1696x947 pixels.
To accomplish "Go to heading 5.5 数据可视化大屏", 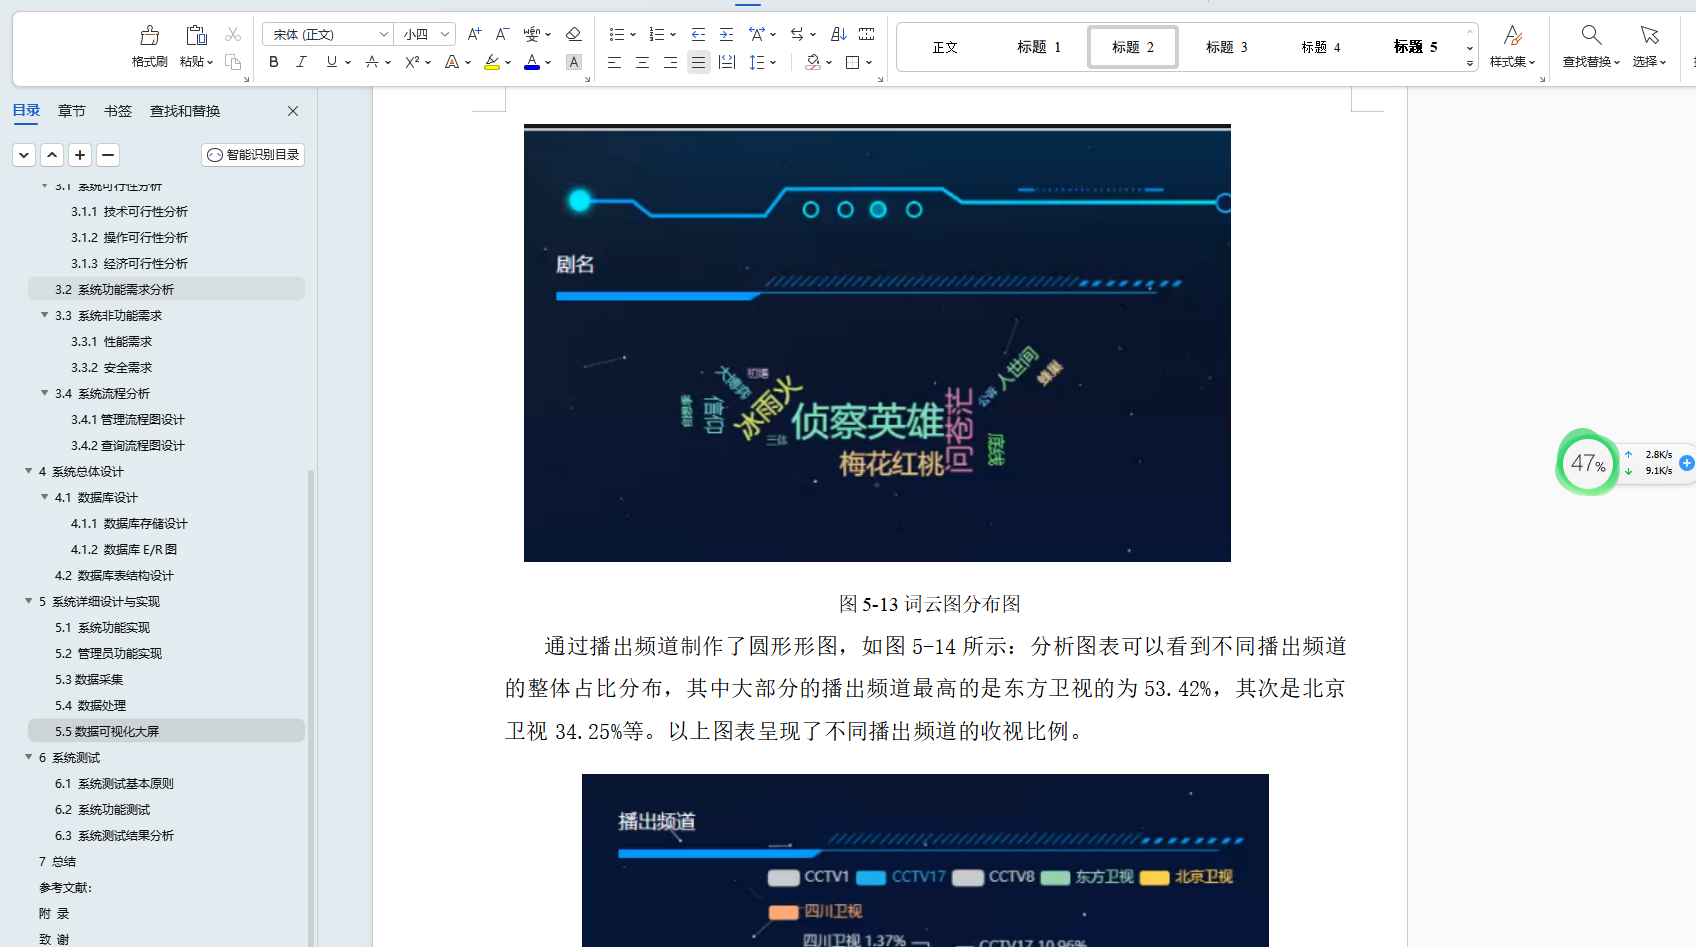I will pyautogui.click(x=166, y=731).
